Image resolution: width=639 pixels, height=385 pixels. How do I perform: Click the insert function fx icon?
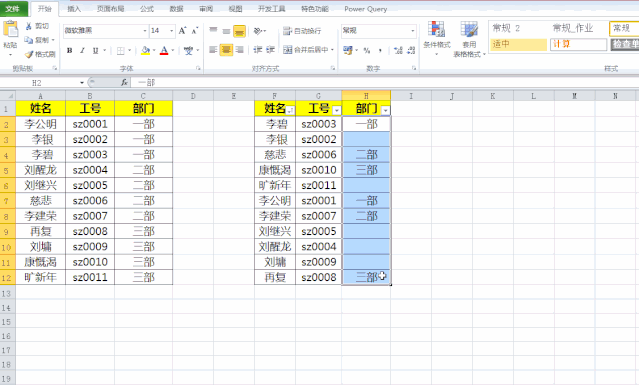coord(124,83)
